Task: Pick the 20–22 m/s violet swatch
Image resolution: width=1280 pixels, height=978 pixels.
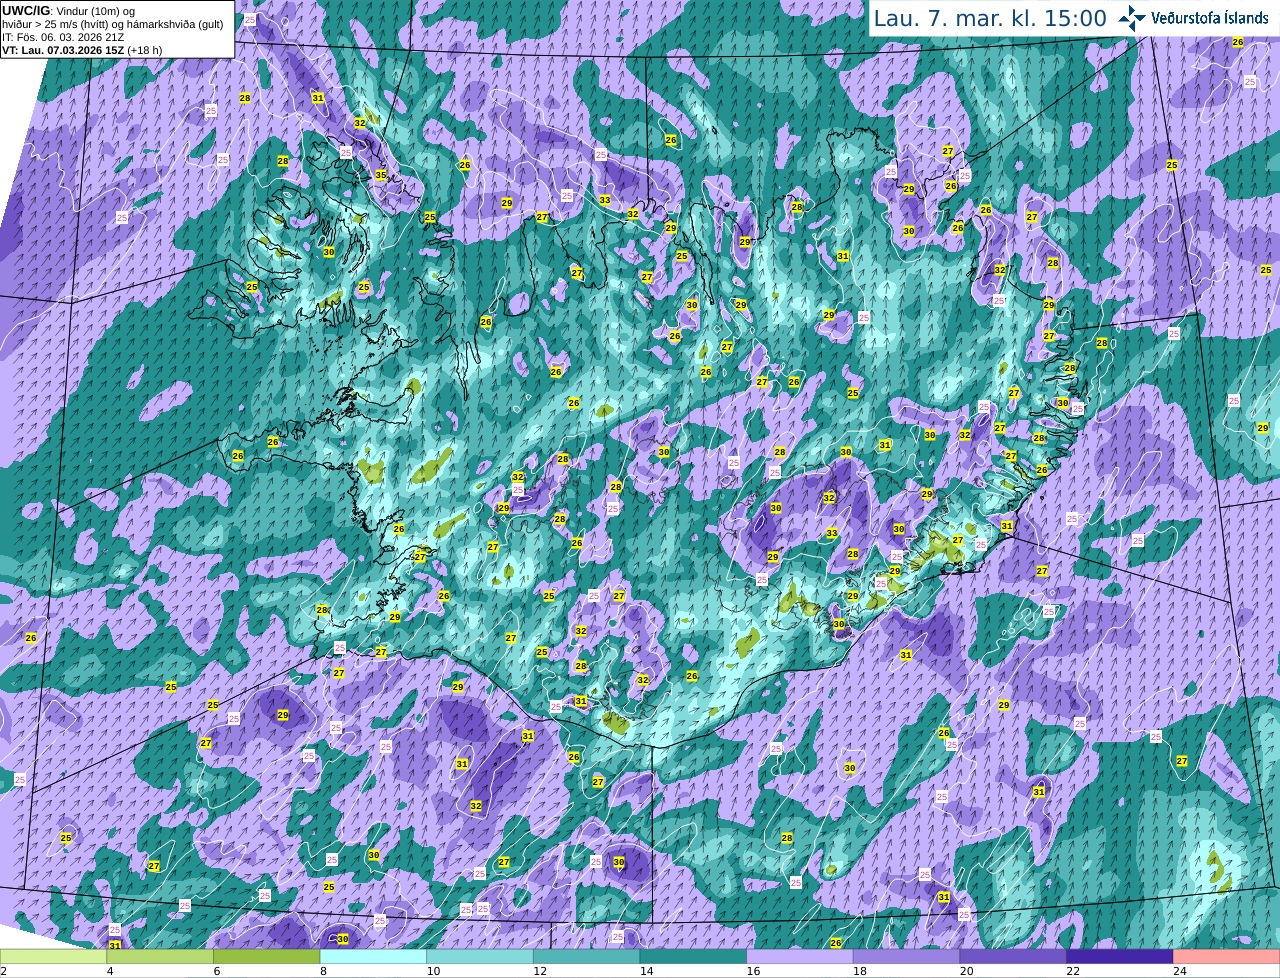Action: point(1013,957)
